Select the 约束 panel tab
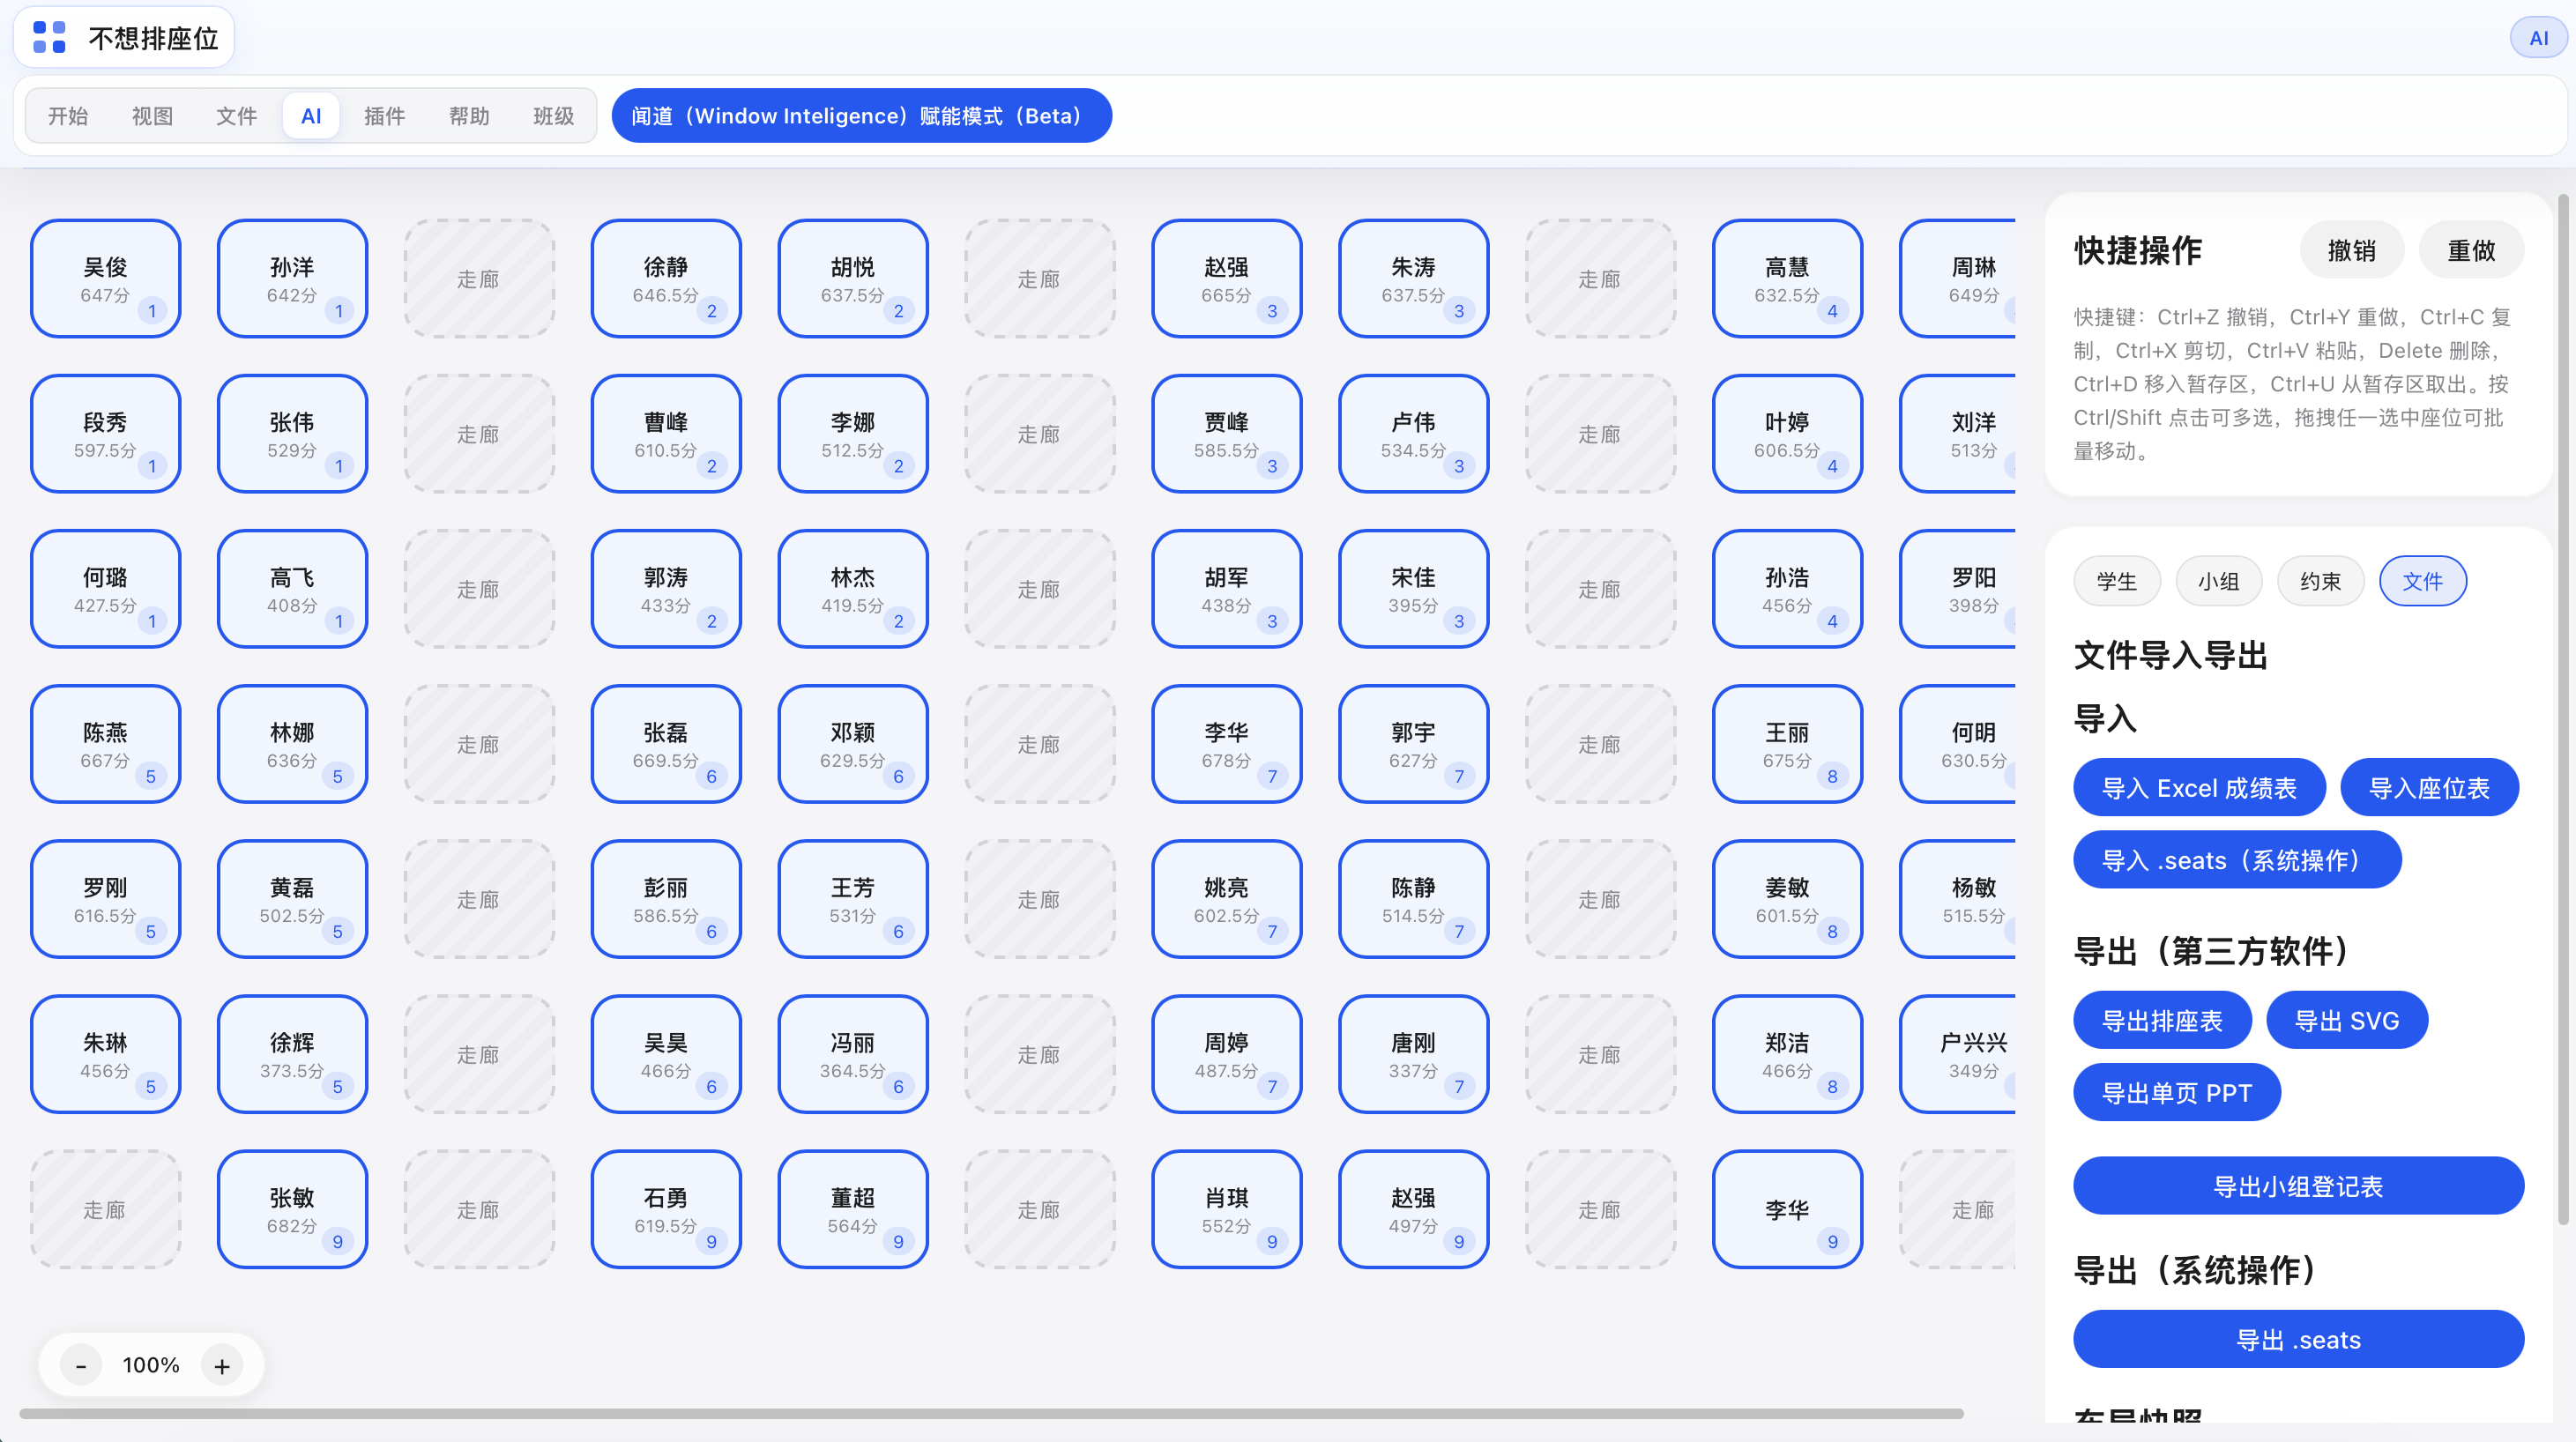2576x1442 pixels. click(x=2320, y=581)
